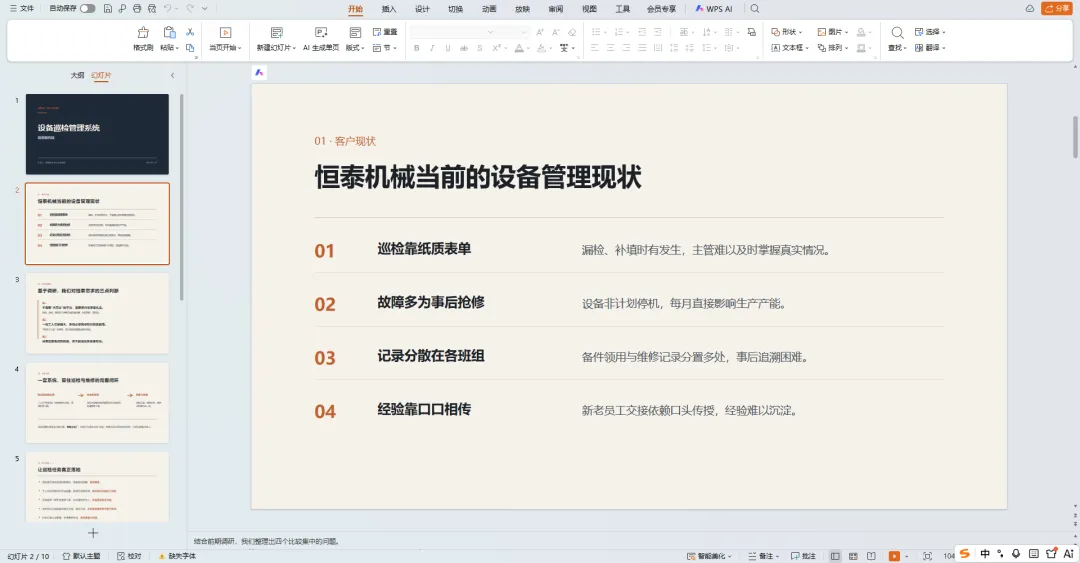
Task: Switch to the 插入 ribbon tab
Action: (388, 9)
